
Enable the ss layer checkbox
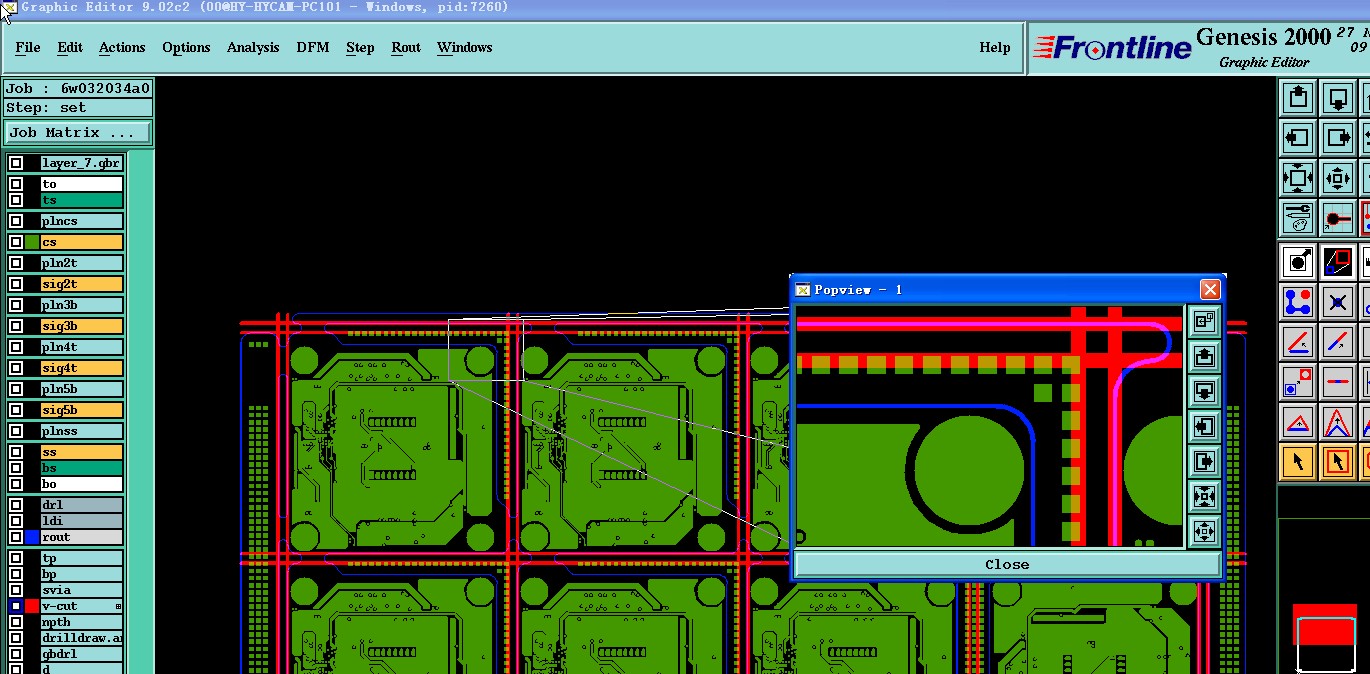[16, 452]
